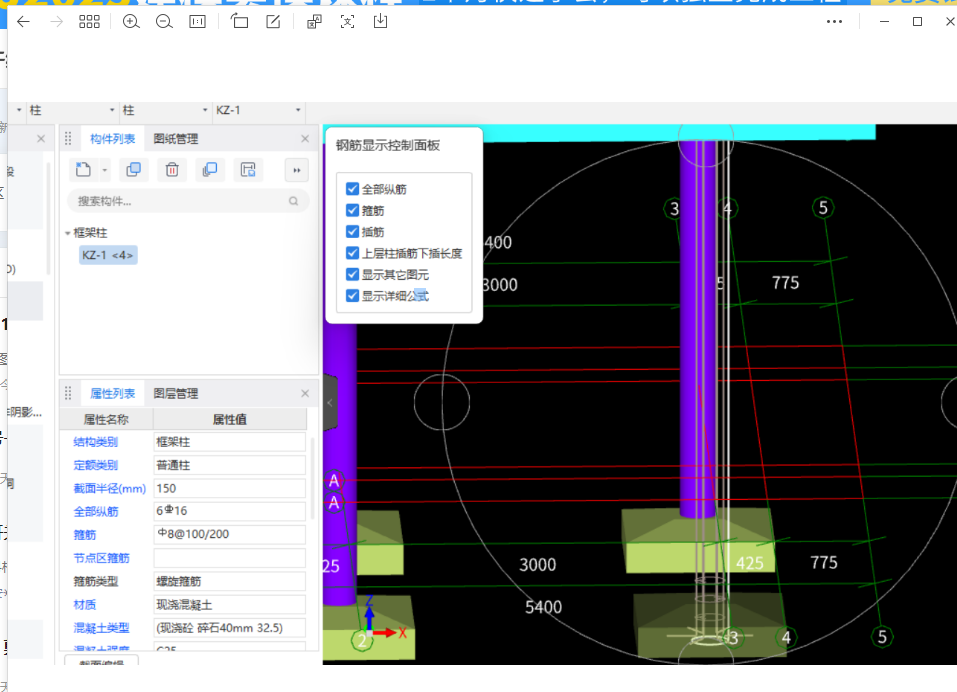Zoom in with the magnifier plus icon
Image resolution: width=957 pixels, height=692 pixels.
131,22
